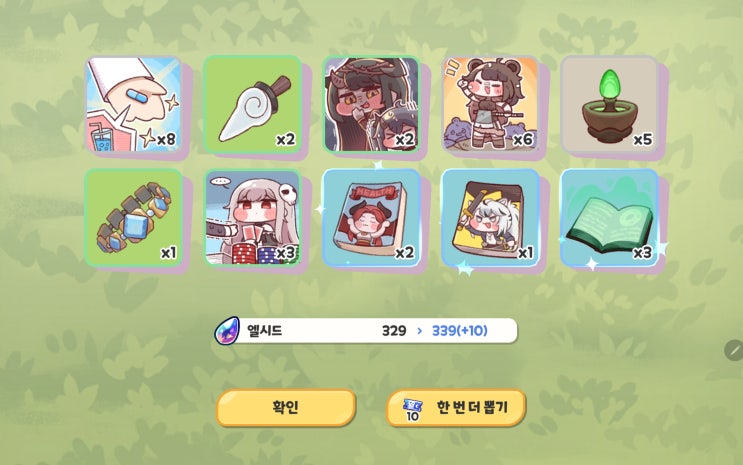Open the poker chips girl card x3

253,218
